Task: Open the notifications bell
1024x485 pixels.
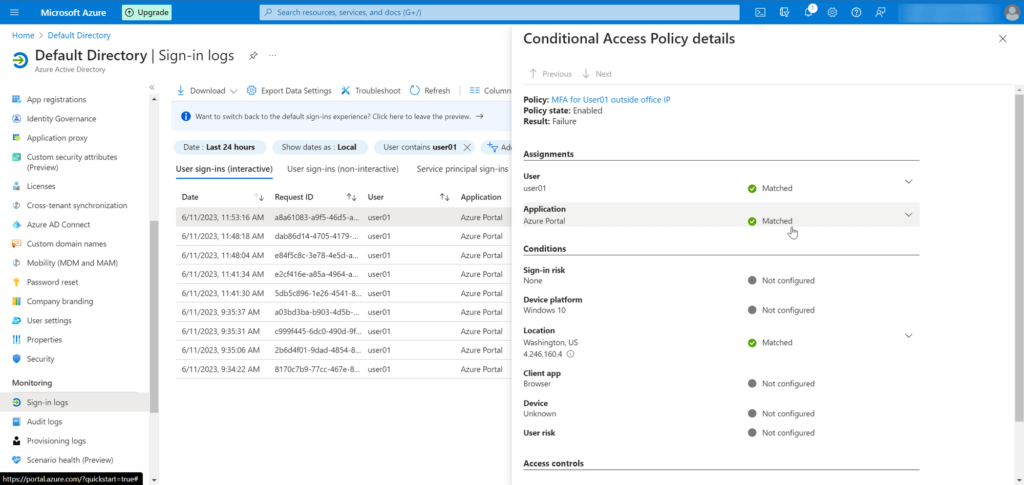Action: pos(808,12)
